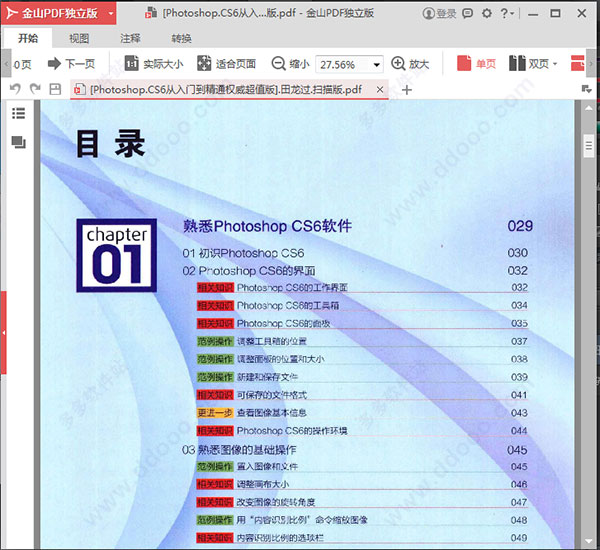Screen dimensions: 600x550
Task: Click the red continuous-scroll layout icon
Action: pyautogui.click(x=577, y=64)
